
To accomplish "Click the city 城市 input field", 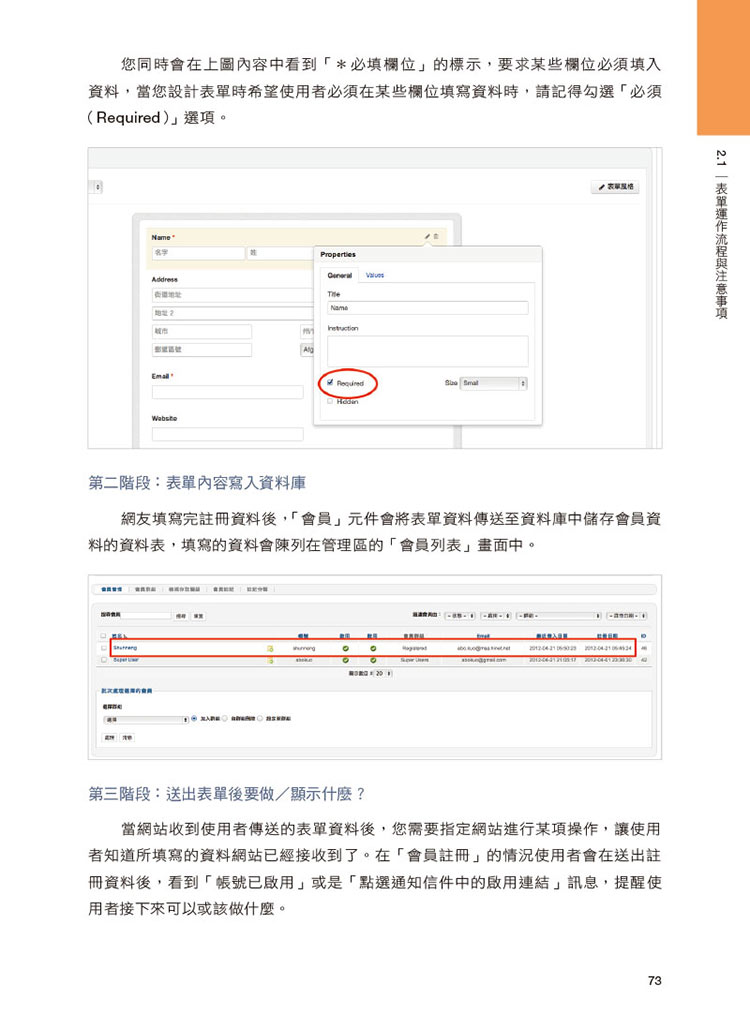I will coord(202,331).
